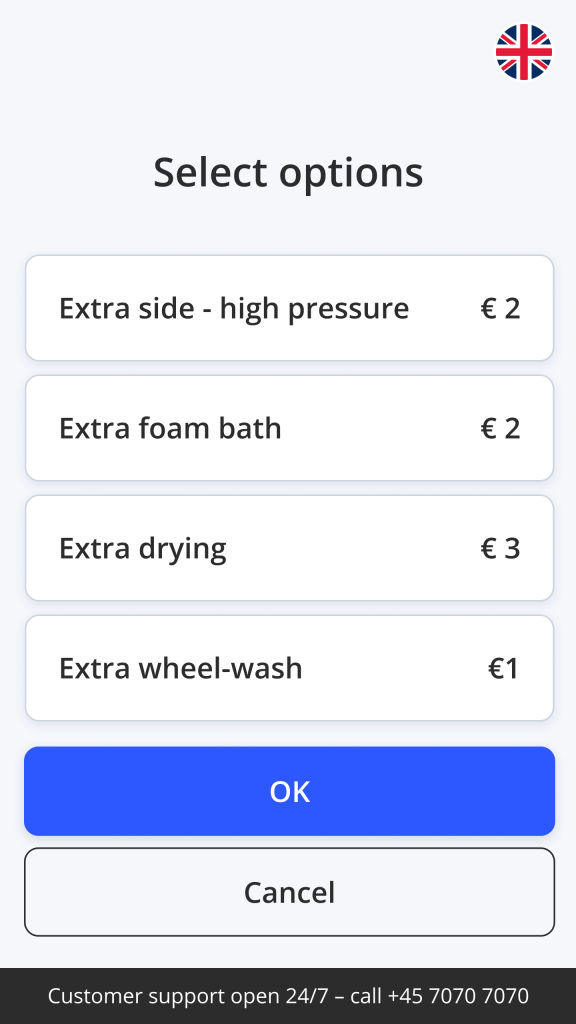Click the customer support footer bar
Viewport: 576px width, 1024px height.
288,996
